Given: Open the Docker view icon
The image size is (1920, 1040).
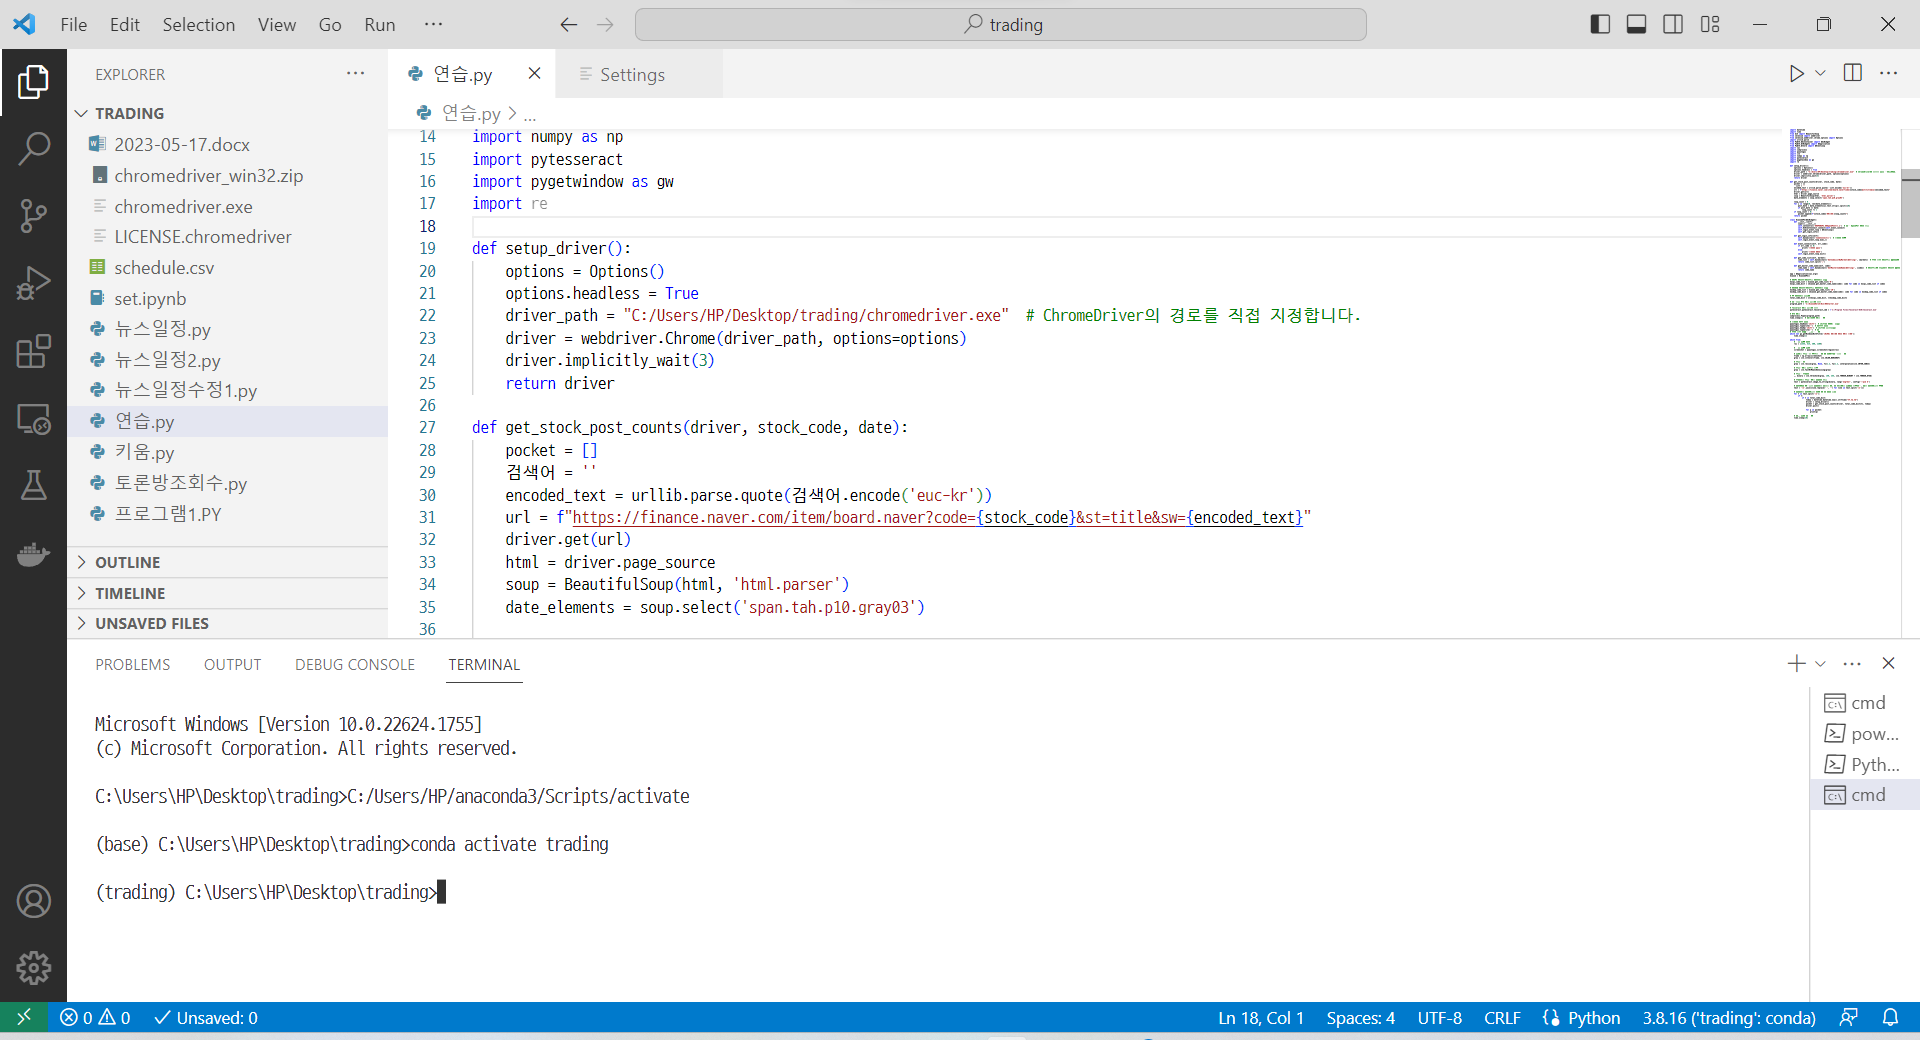Looking at the screenshot, I should click(33, 554).
